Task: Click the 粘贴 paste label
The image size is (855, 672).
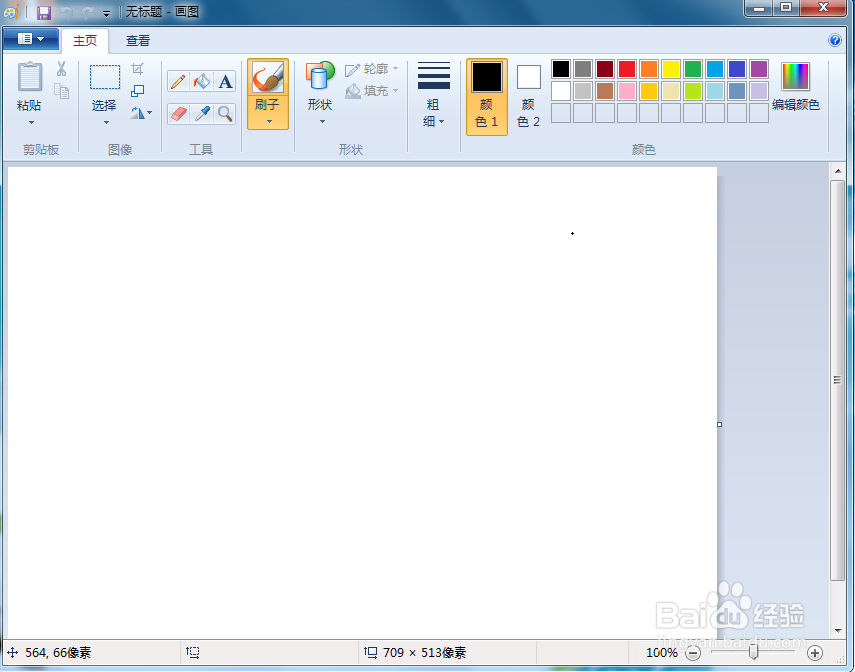Action: tap(29, 105)
